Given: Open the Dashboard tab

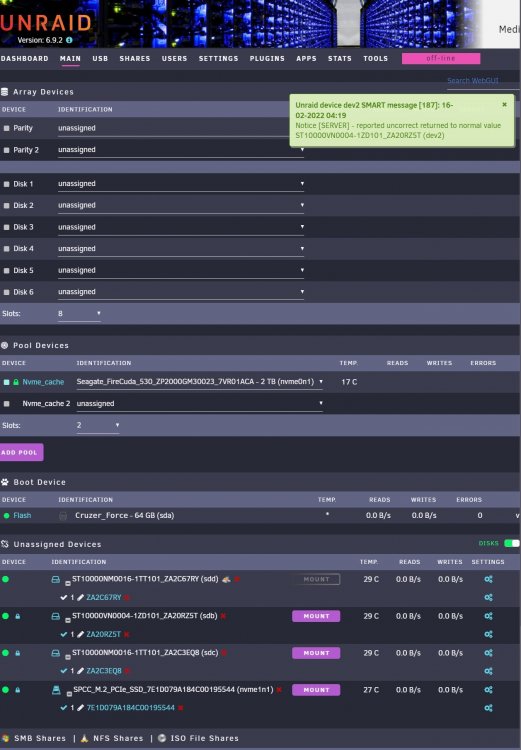Looking at the screenshot, I should coord(24,58).
